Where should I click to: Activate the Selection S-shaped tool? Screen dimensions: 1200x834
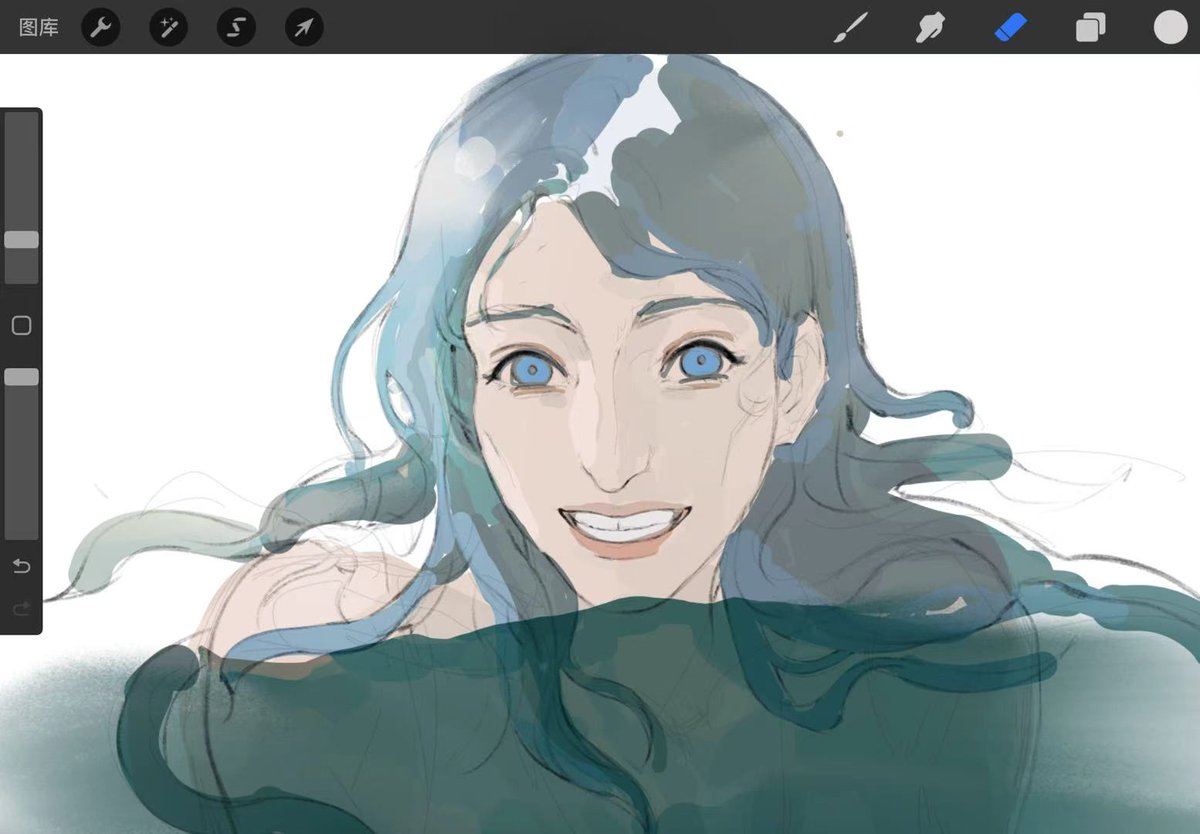click(236, 27)
